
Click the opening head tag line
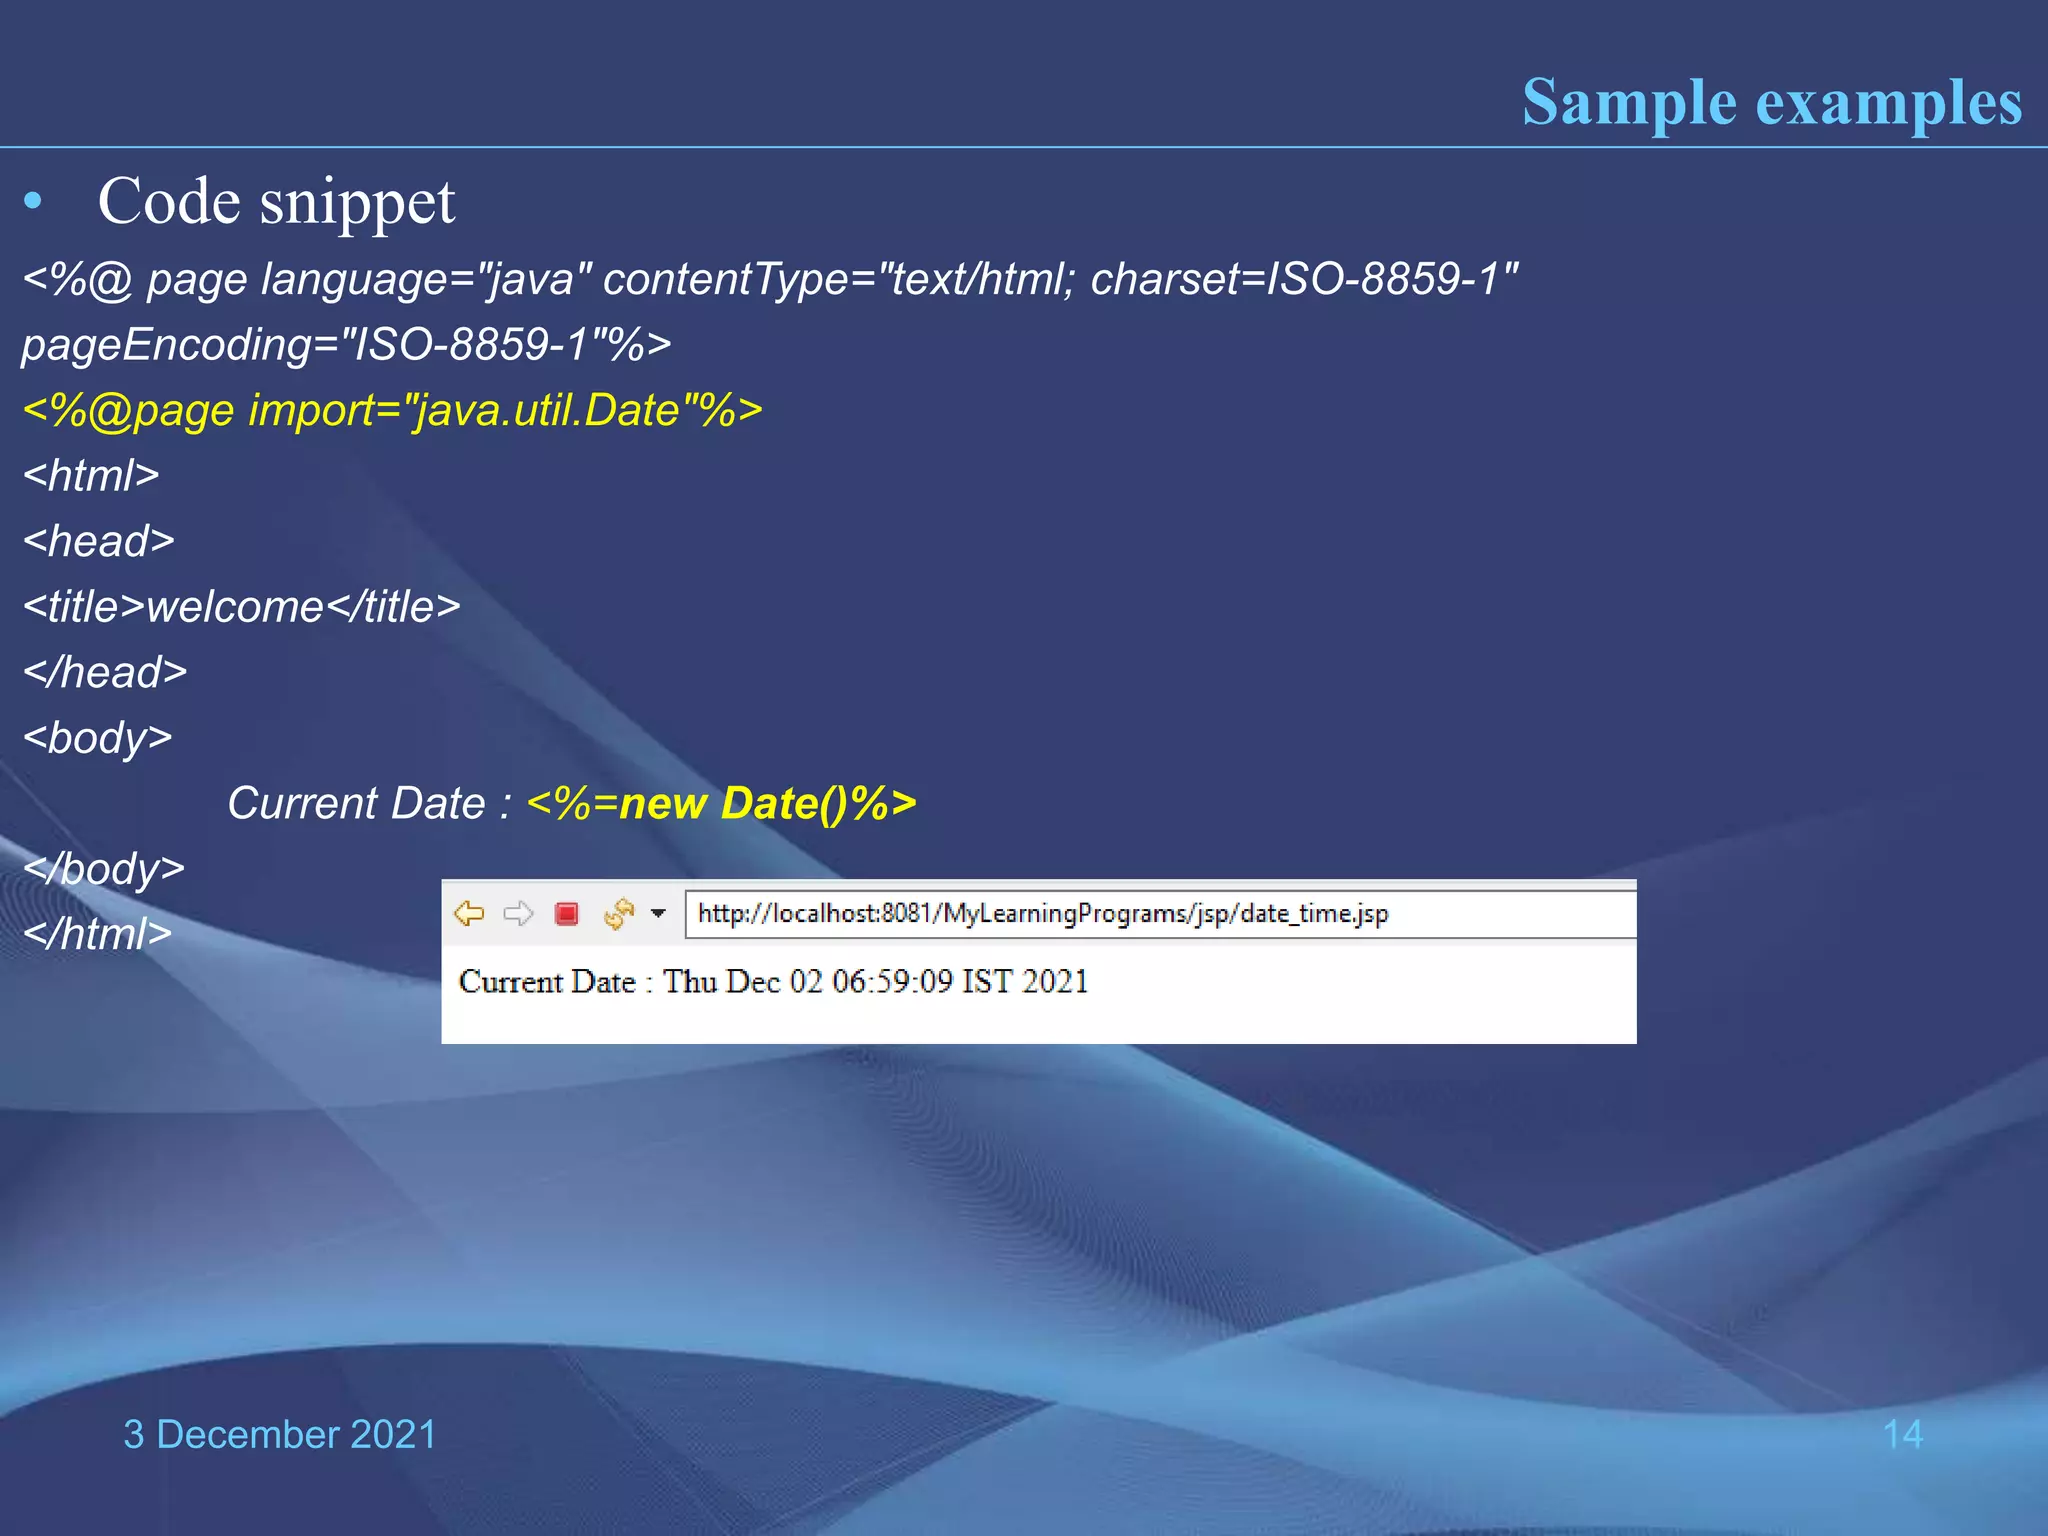point(98,541)
